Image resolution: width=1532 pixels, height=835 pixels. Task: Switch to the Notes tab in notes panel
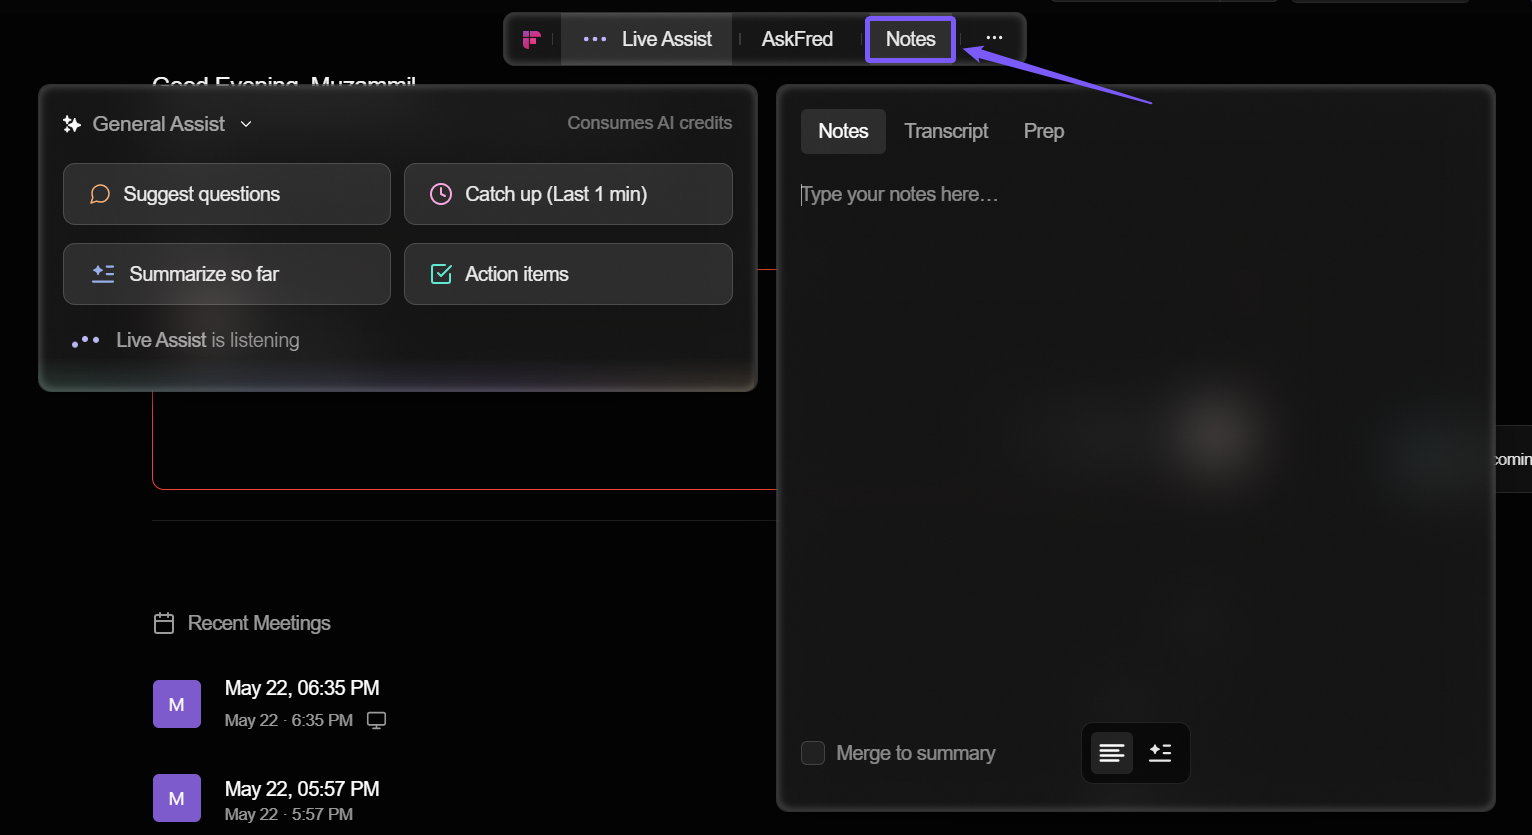click(843, 131)
